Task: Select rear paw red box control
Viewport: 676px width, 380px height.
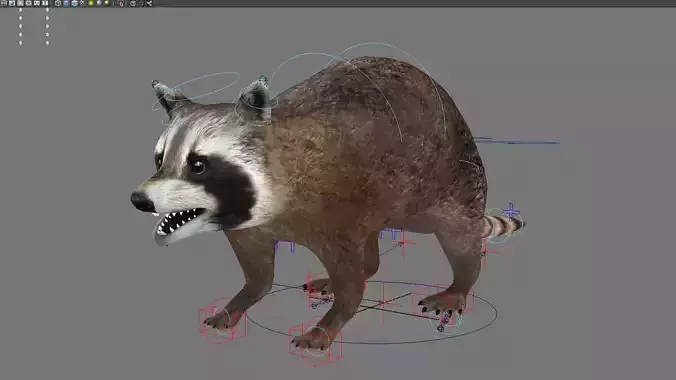Action: [x=443, y=302]
